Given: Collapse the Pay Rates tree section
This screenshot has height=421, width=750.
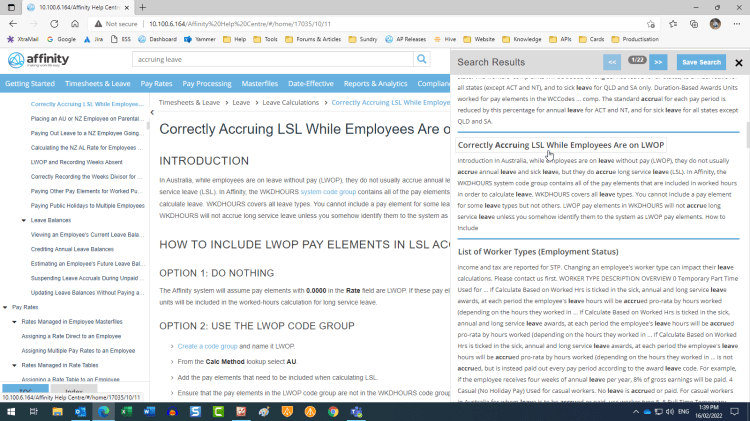Looking at the screenshot, I should click(5, 307).
